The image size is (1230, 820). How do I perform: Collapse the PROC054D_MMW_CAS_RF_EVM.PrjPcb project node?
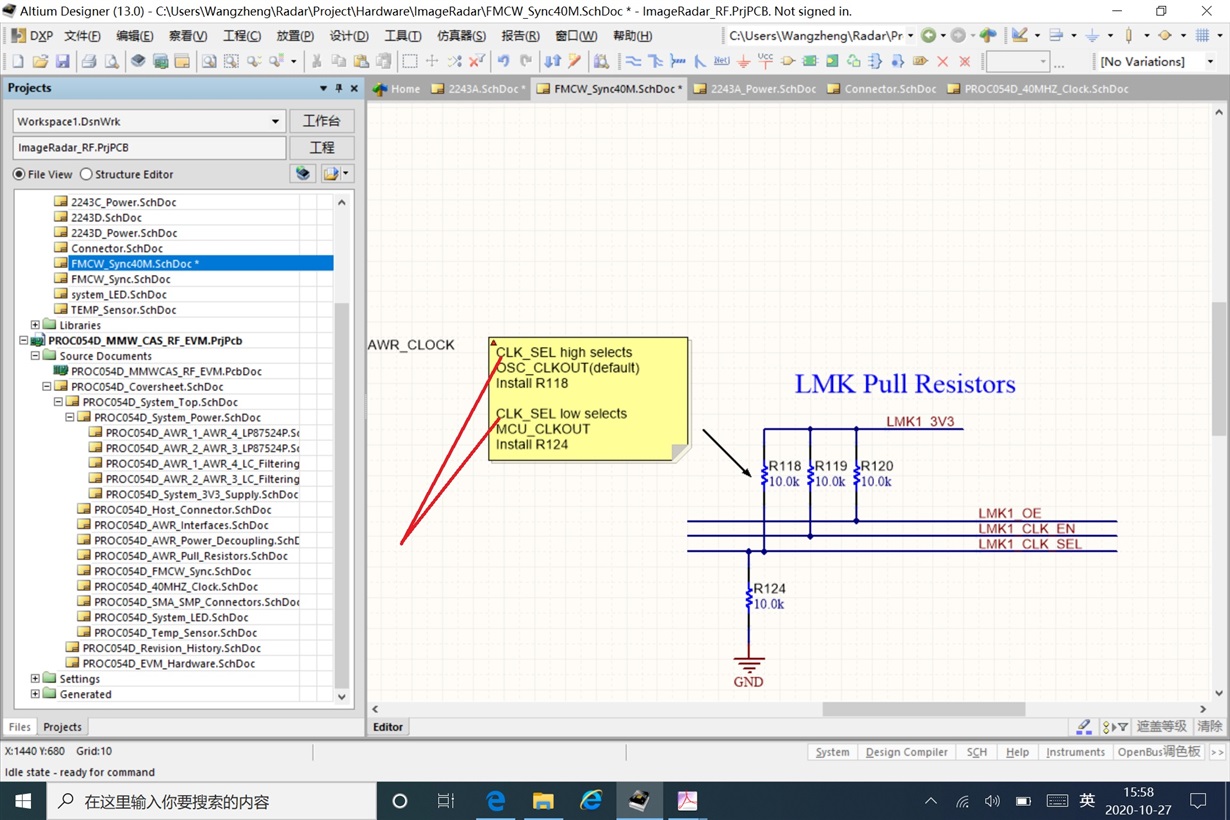click(x=24, y=341)
